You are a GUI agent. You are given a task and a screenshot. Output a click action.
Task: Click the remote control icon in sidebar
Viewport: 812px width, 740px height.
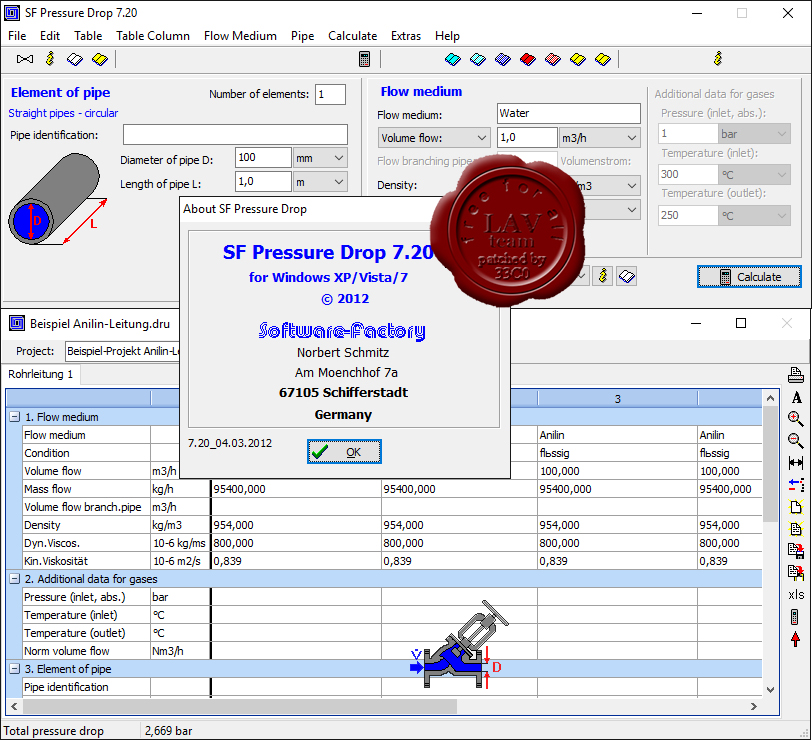click(795, 617)
